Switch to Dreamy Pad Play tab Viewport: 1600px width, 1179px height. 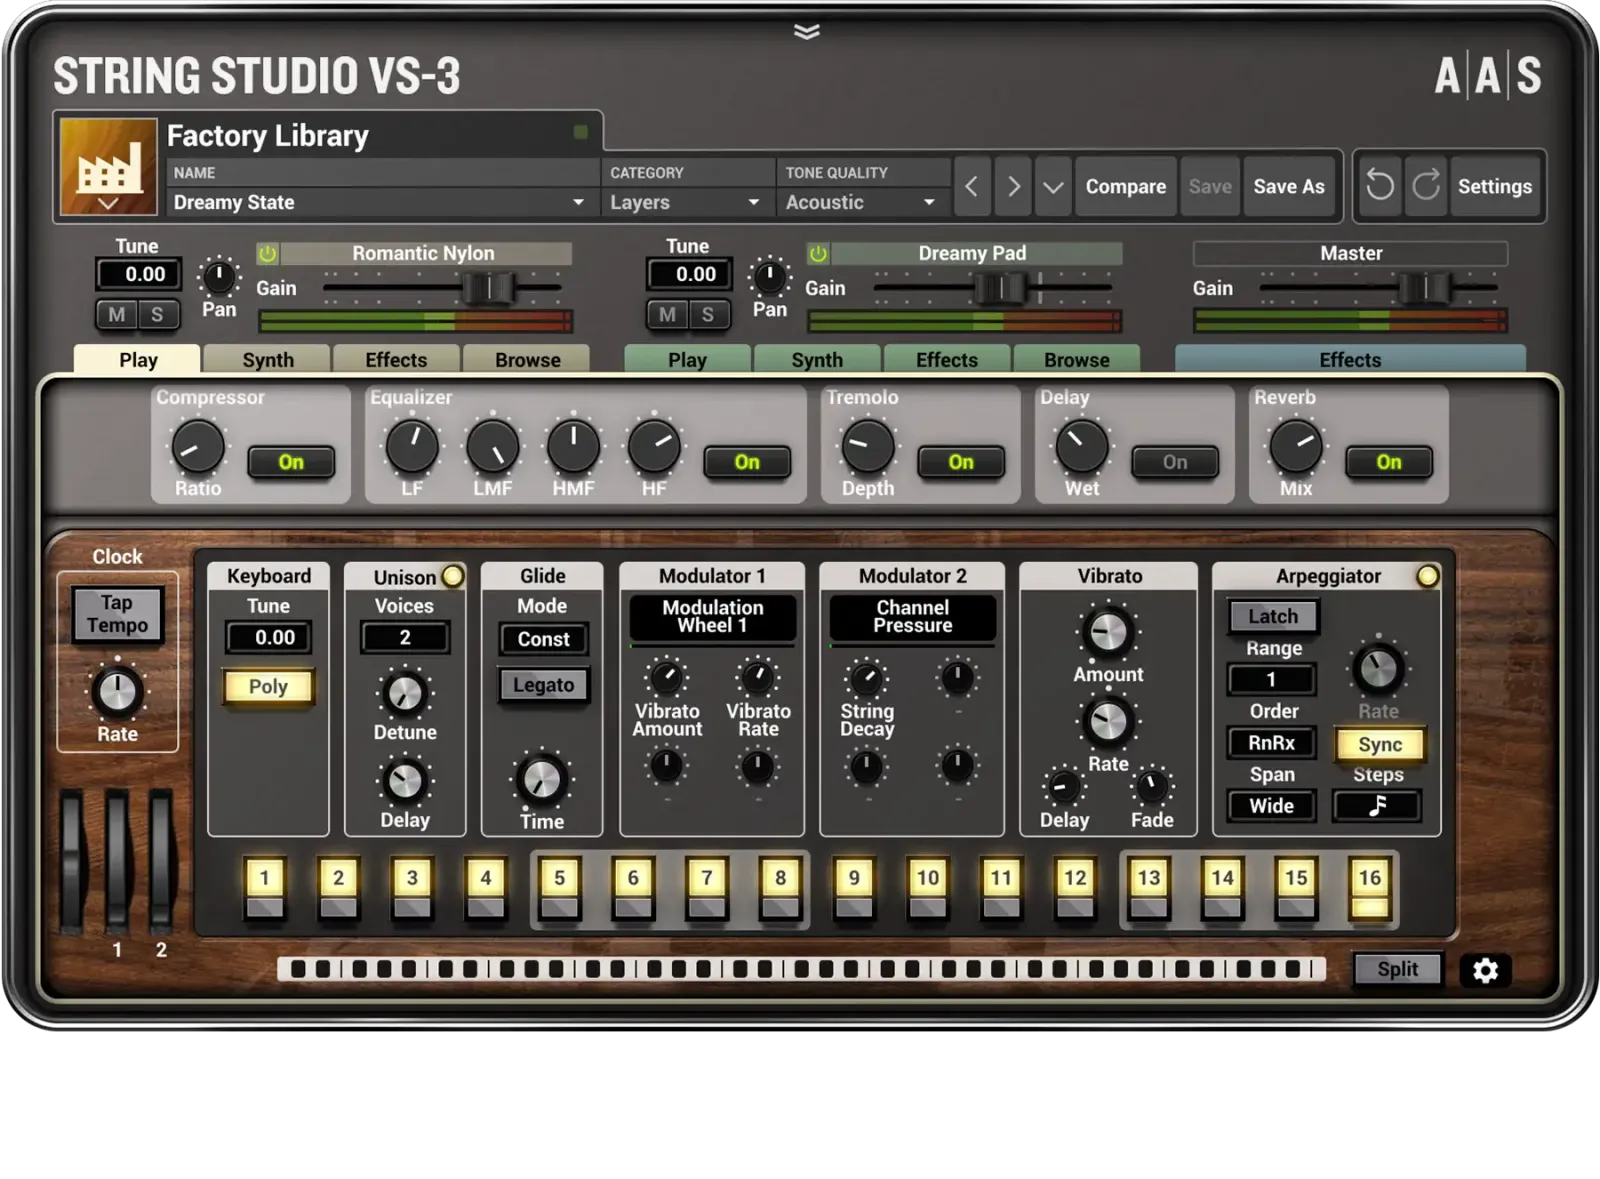(687, 359)
